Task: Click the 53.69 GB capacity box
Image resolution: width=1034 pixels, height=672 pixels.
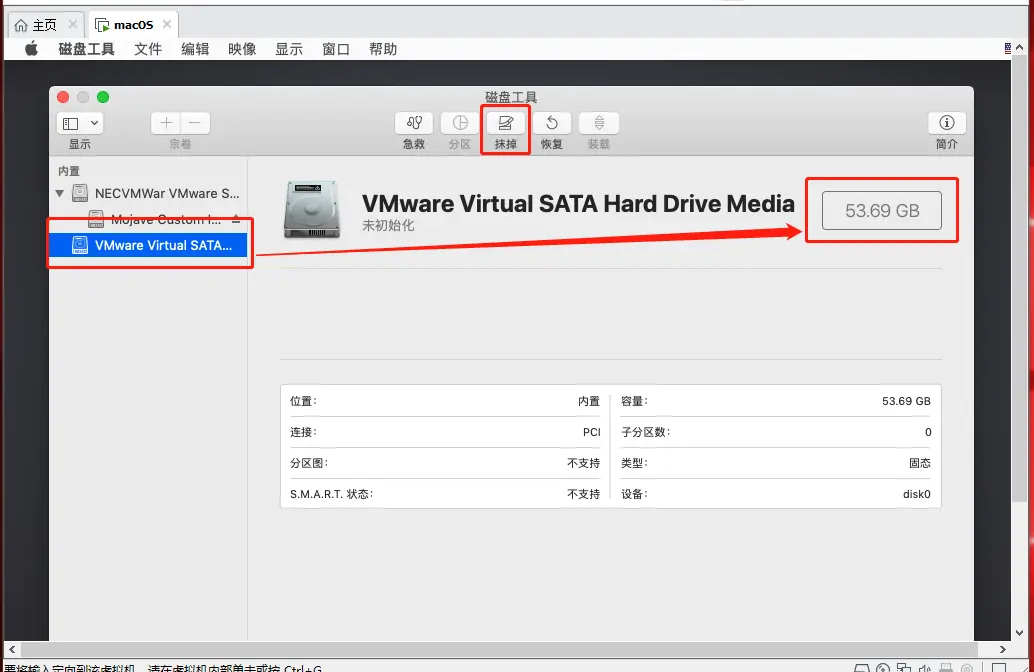Action: coord(882,210)
